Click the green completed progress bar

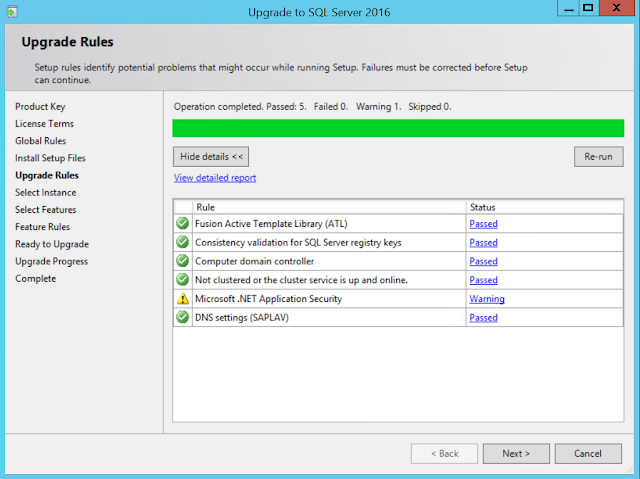pos(398,128)
